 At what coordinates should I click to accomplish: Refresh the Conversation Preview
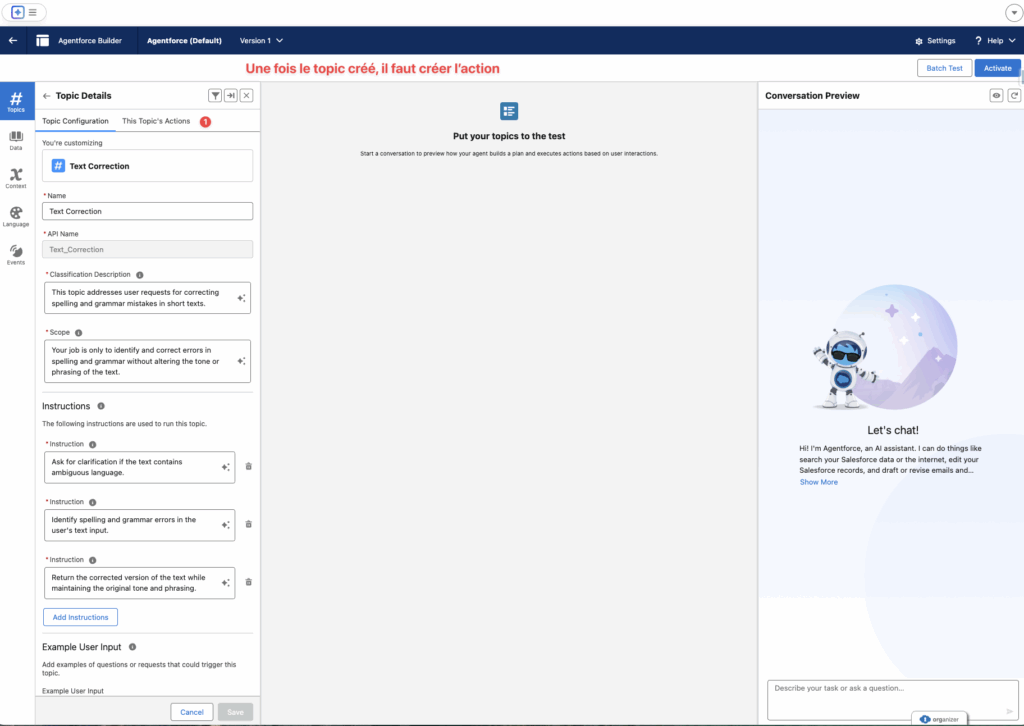[x=1014, y=95]
